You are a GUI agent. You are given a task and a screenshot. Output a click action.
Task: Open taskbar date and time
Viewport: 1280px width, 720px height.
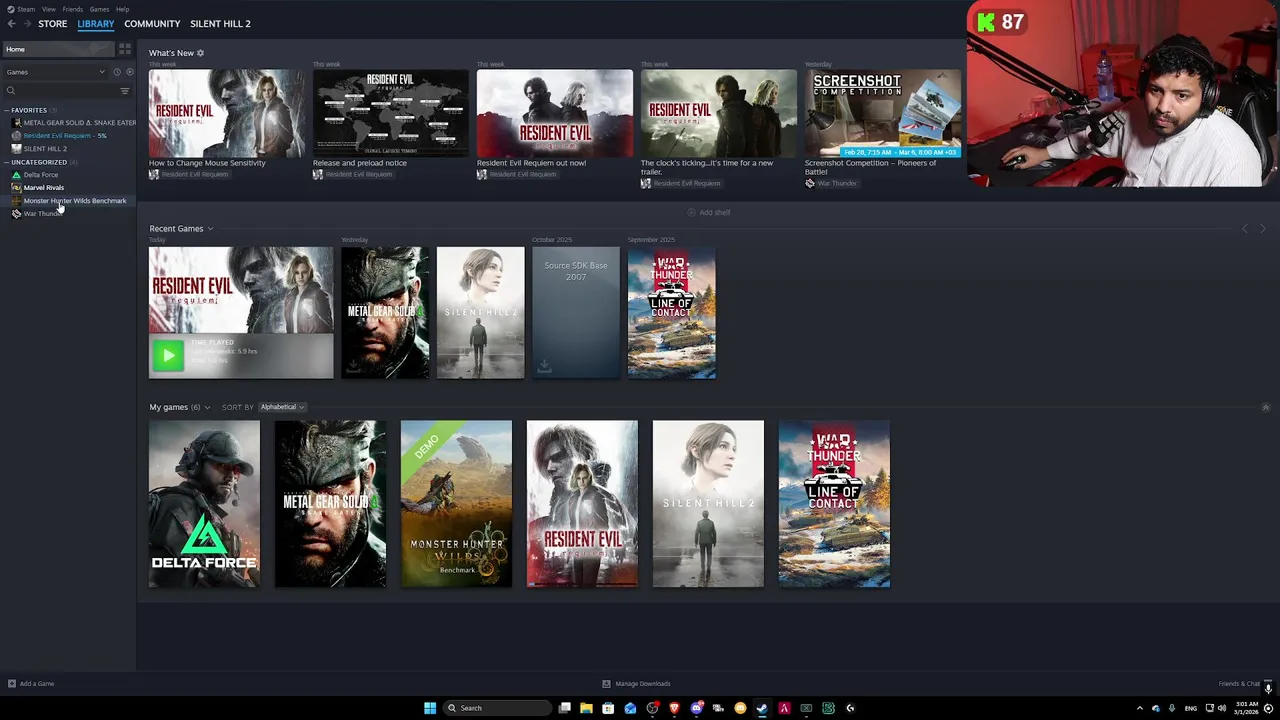1247,708
